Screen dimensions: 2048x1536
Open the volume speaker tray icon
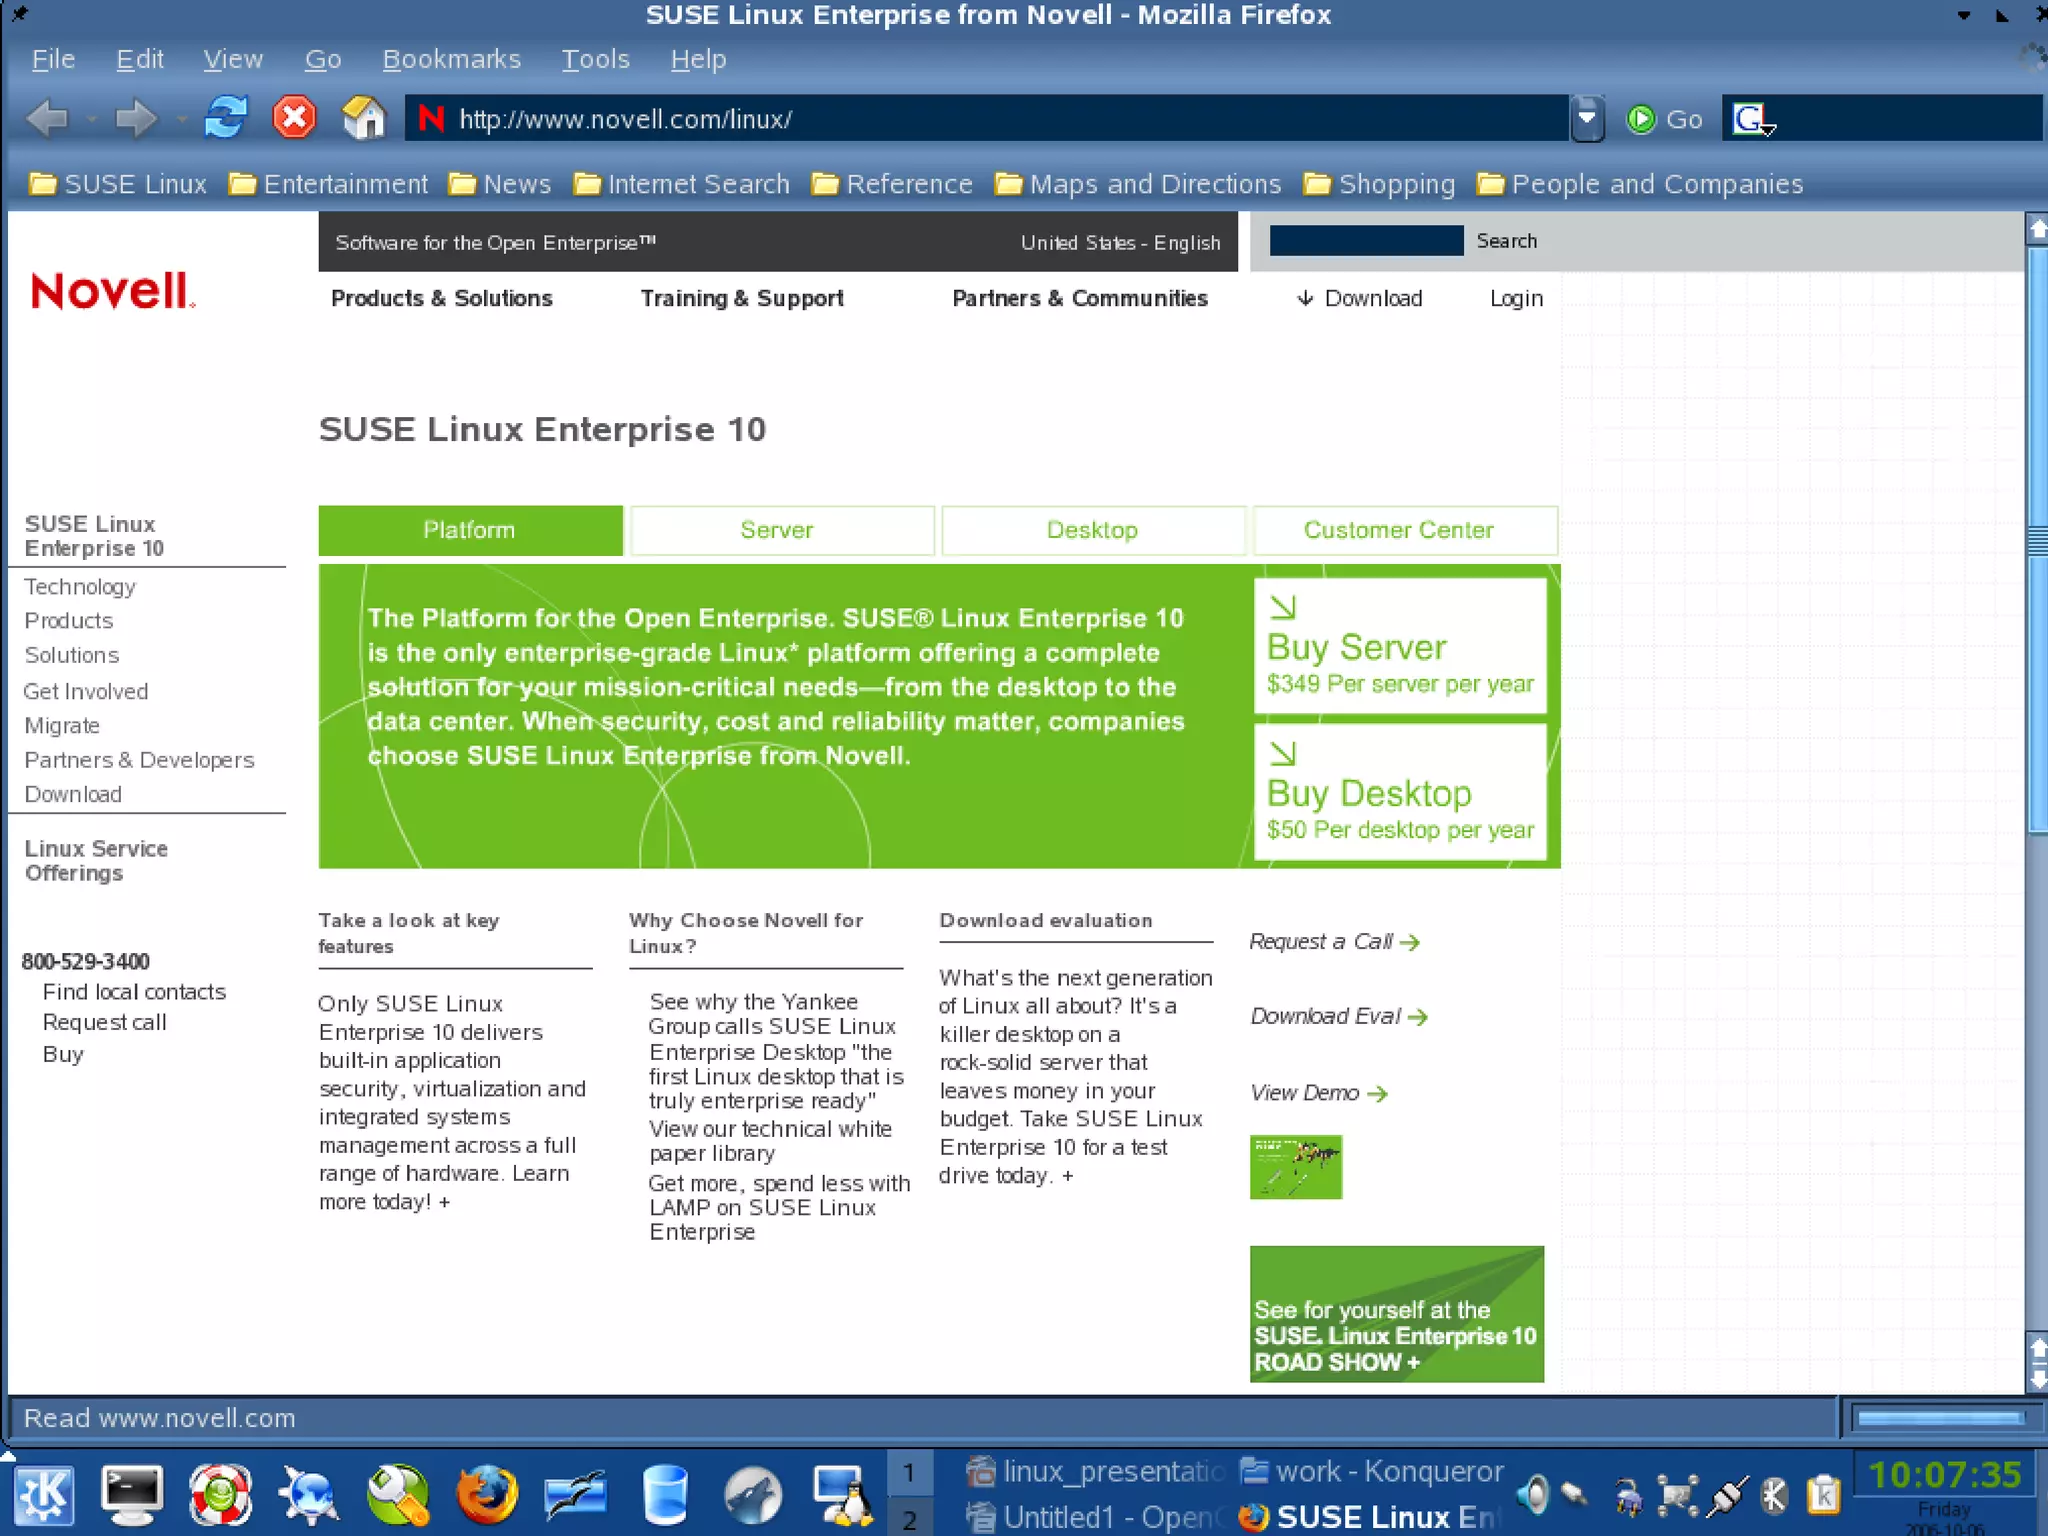[x=1532, y=1495]
